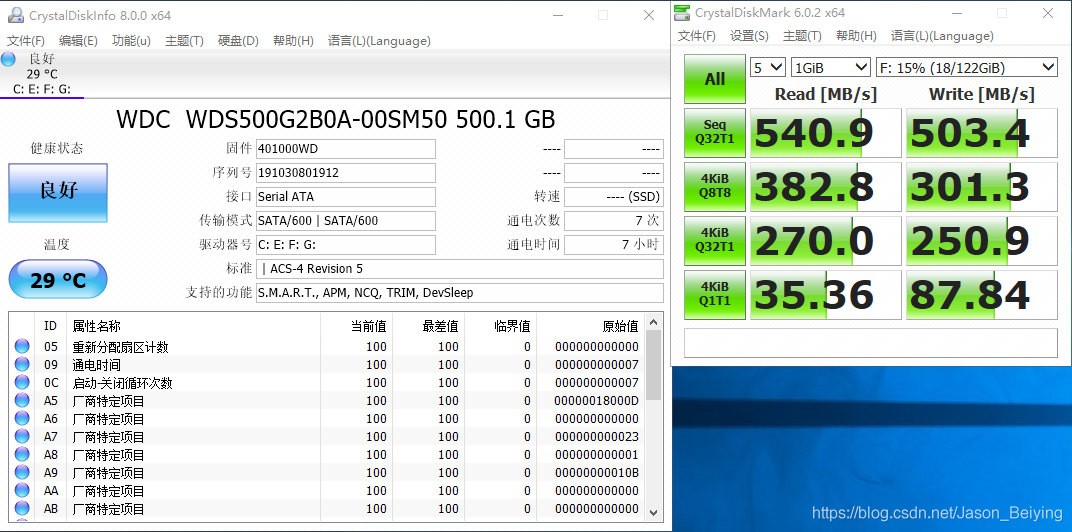
Task: Click status orb for attribute ID AA
Action: pos(22,491)
